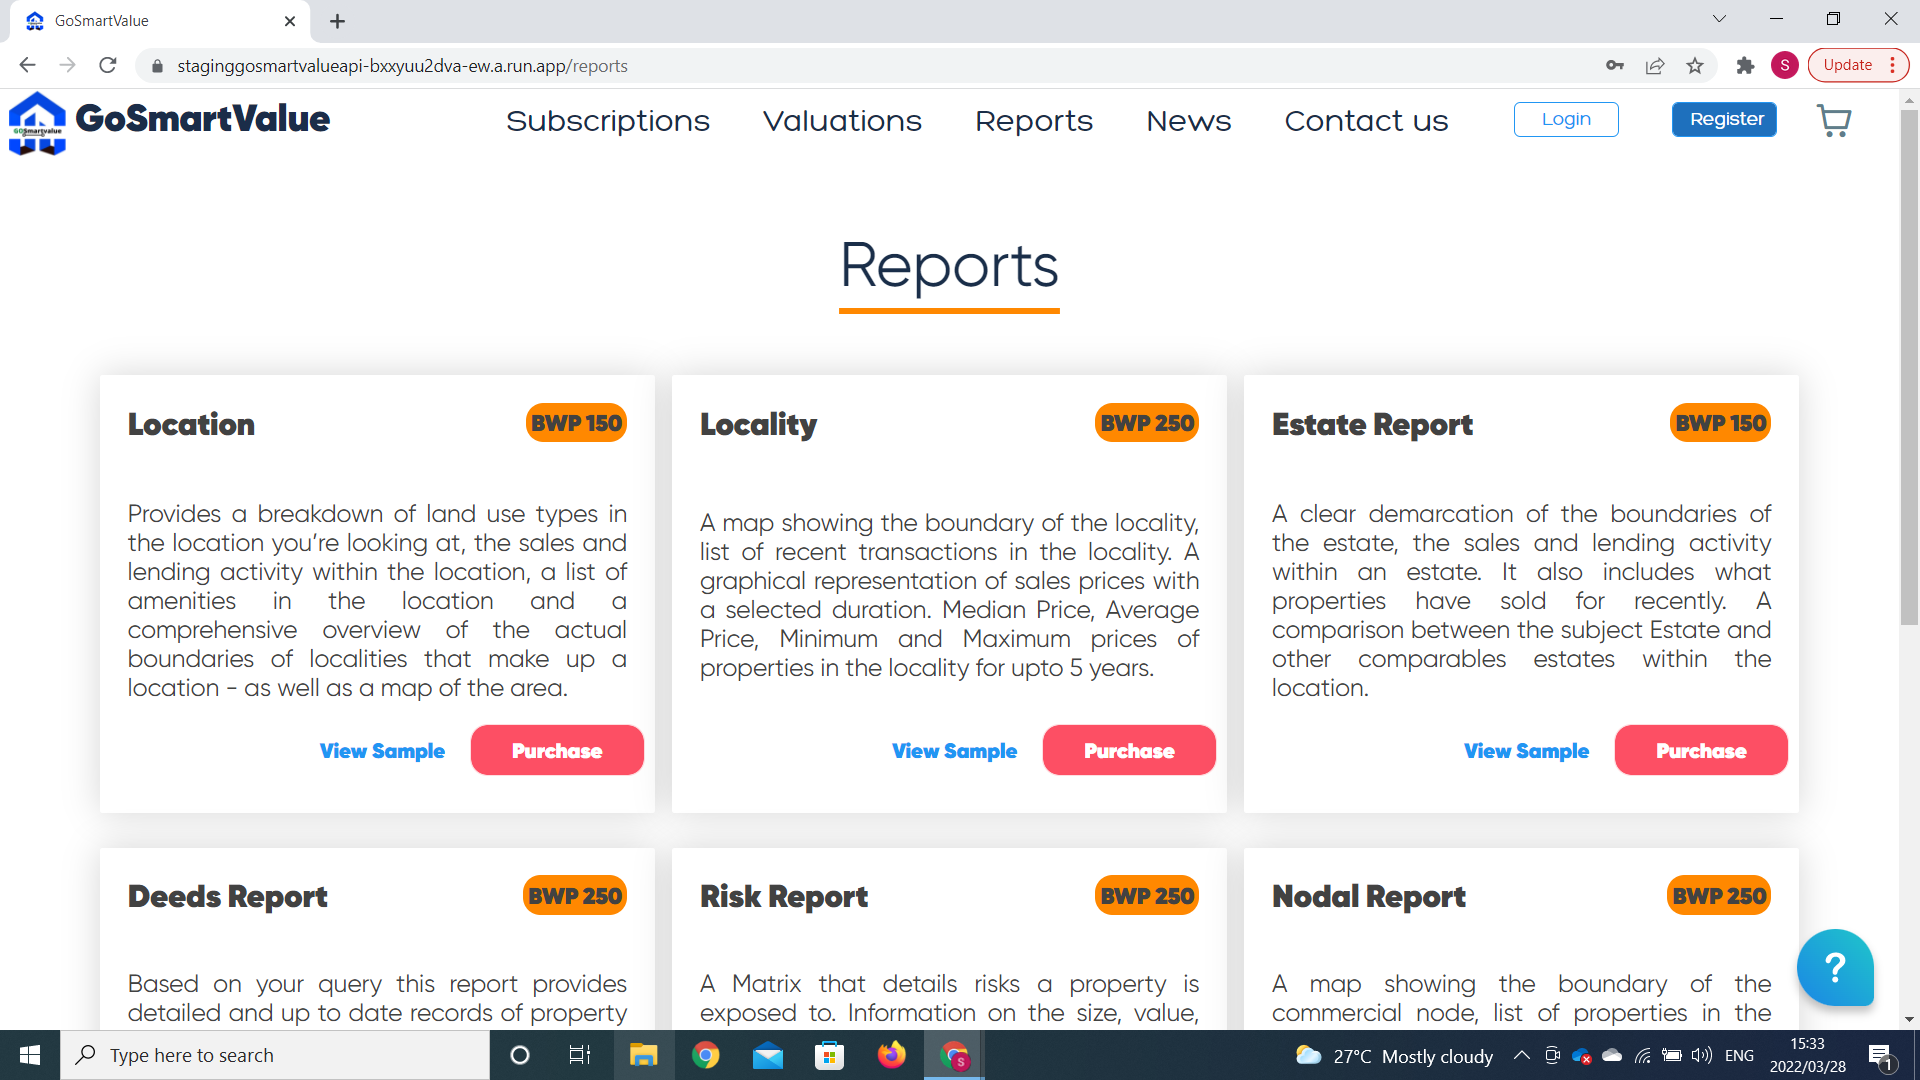Viewport: 1920px width, 1080px height.
Task: Click the Register button
Action: click(x=1725, y=119)
